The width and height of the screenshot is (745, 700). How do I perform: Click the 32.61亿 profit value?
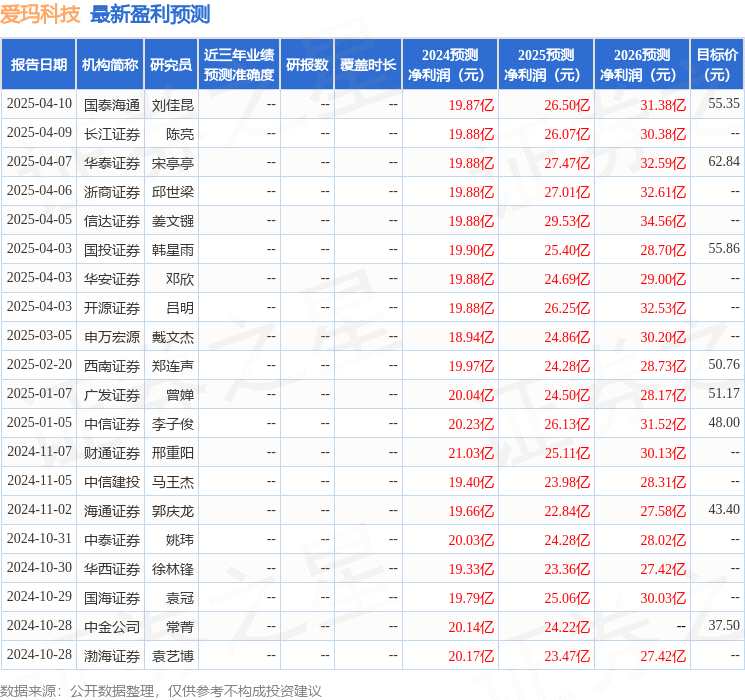663,192
